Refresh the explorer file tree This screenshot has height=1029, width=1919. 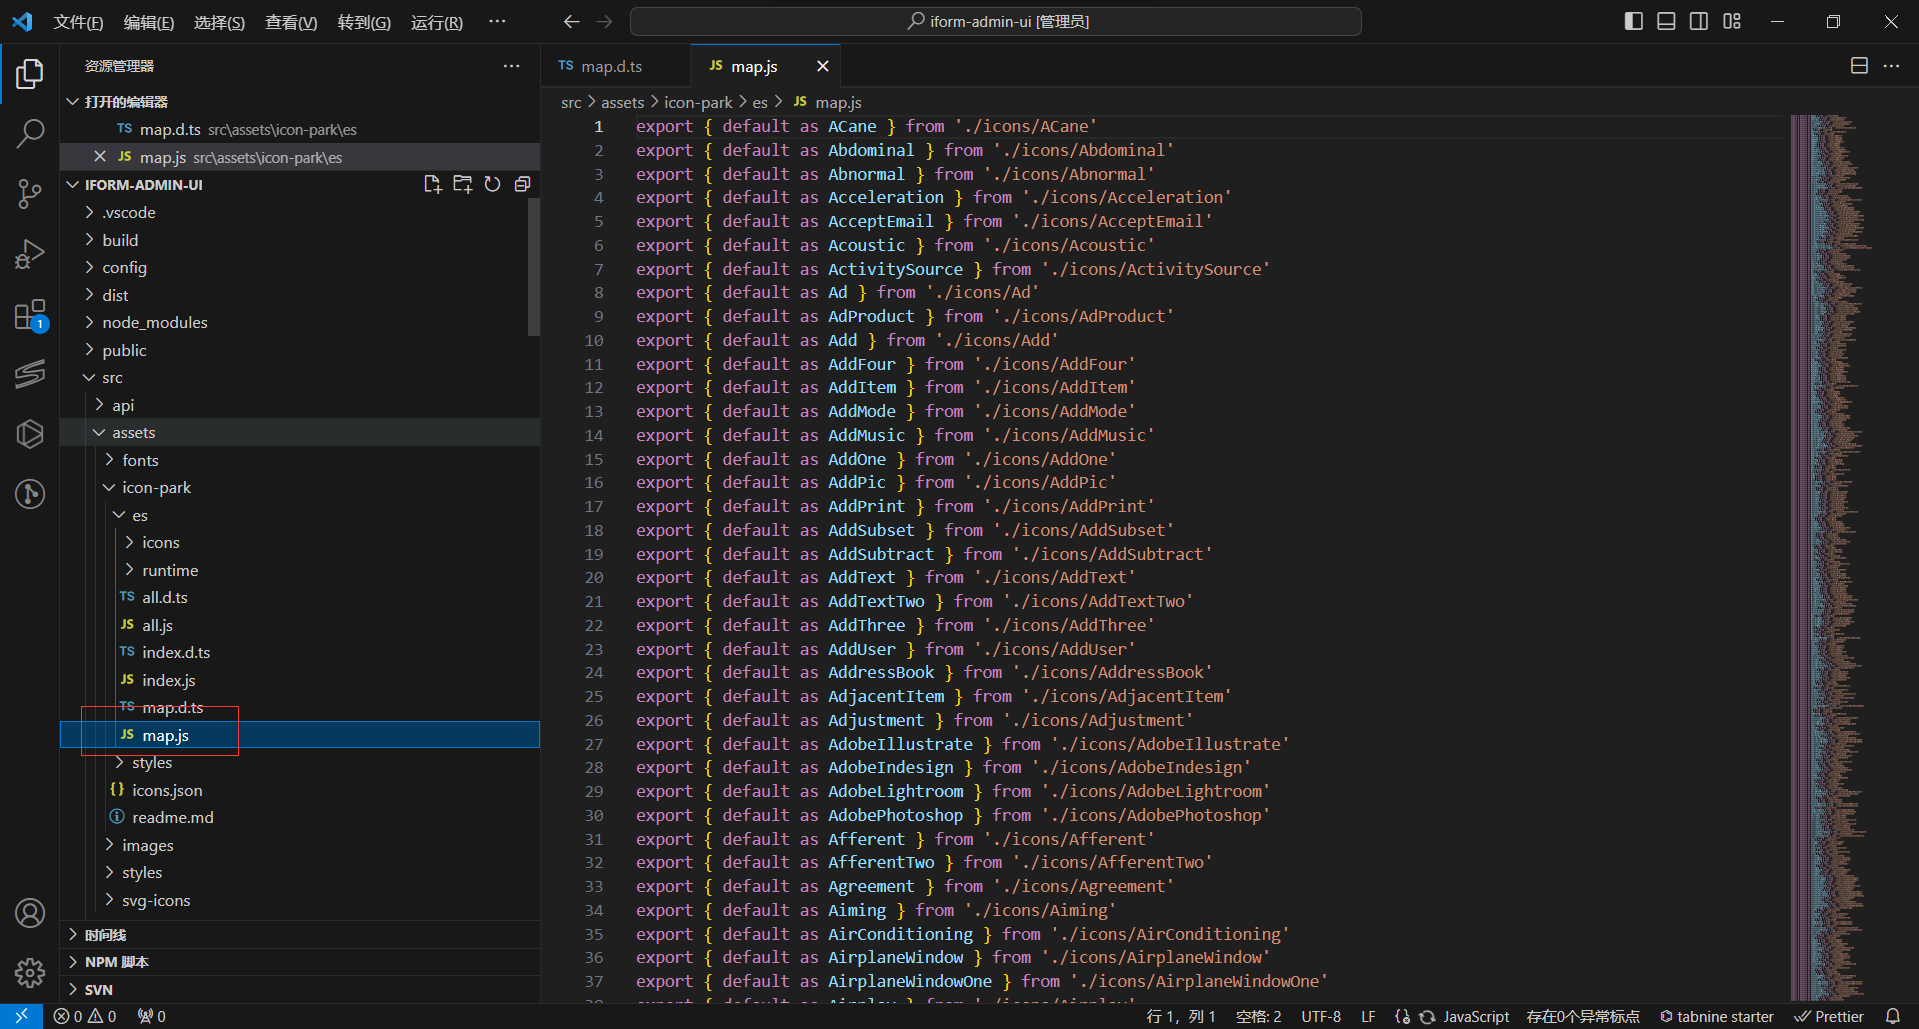point(492,184)
